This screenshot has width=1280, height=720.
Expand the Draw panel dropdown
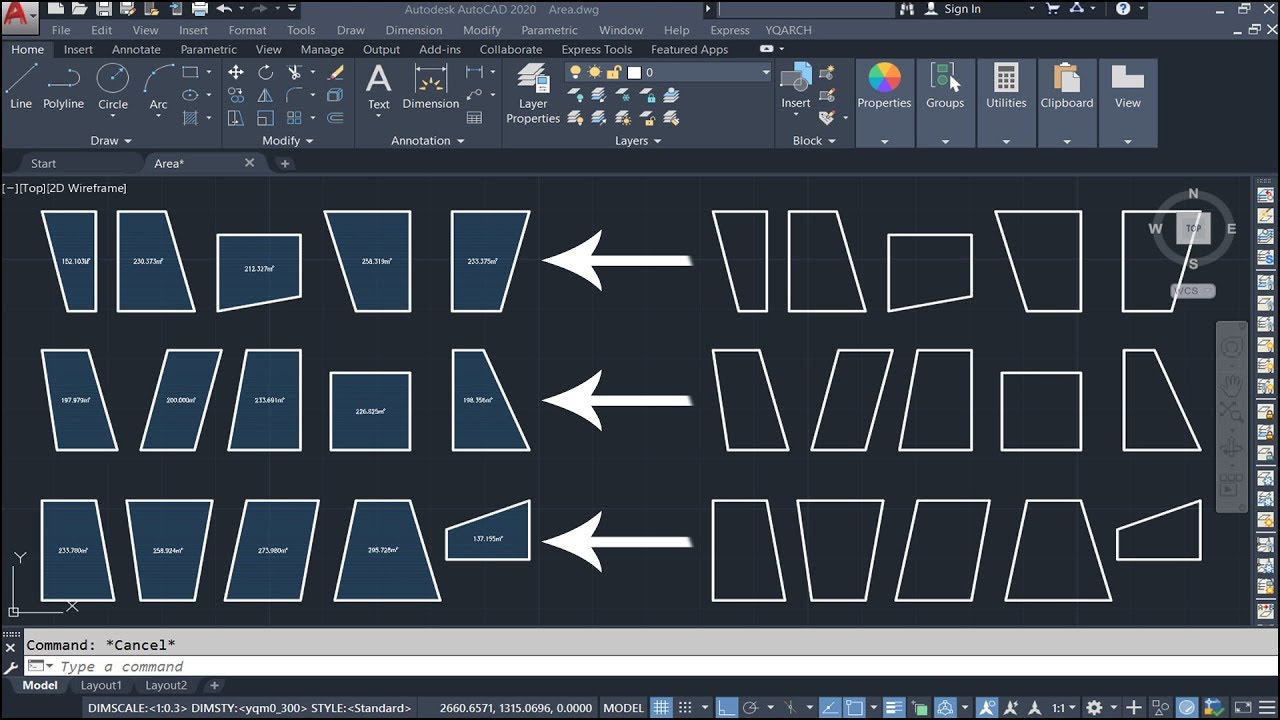tap(111, 141)
